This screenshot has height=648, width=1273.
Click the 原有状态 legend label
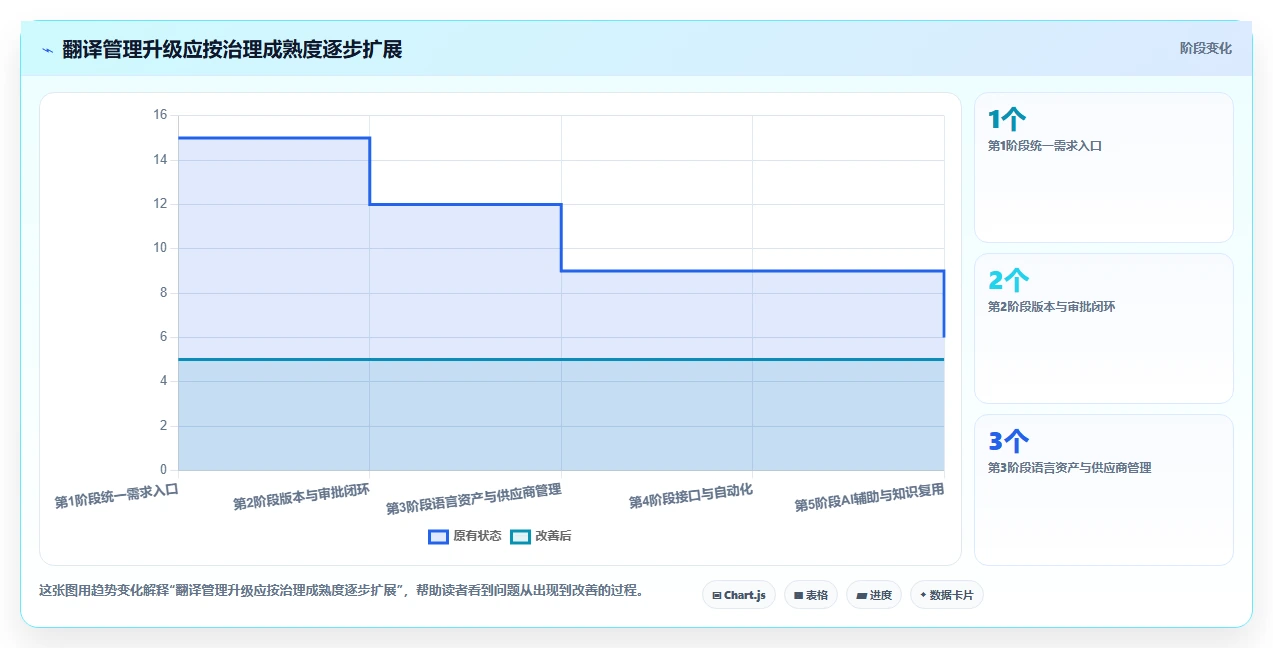[477, 536]
